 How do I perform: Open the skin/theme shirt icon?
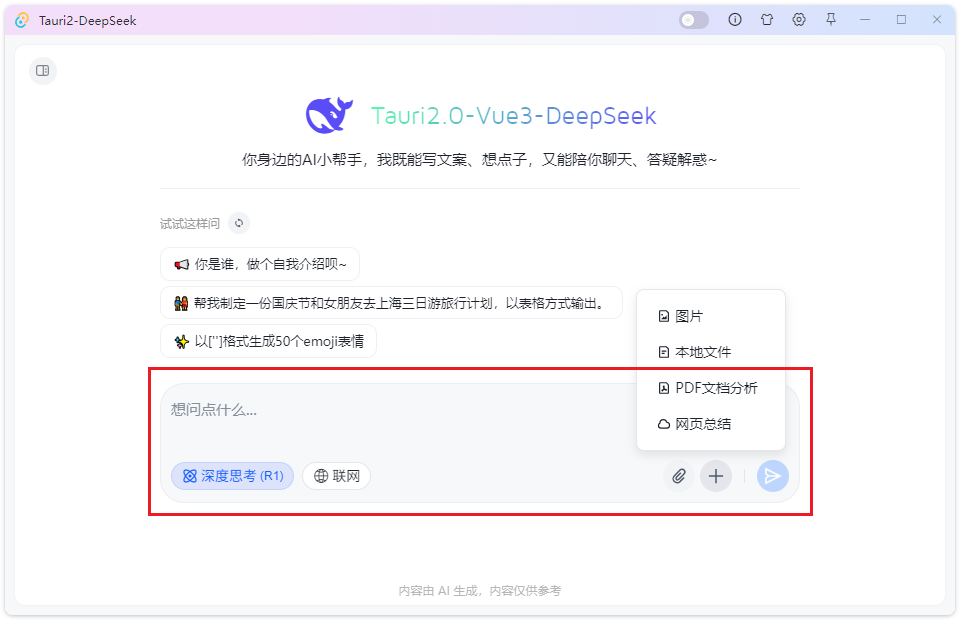[x=767, y=20]
